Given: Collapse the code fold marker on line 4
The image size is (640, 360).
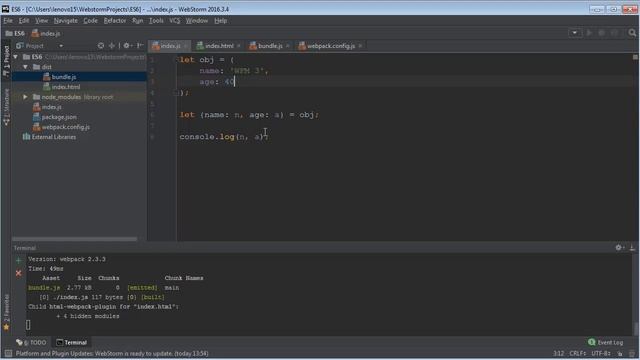Looking at the screenshot, I should coord(176,93).
